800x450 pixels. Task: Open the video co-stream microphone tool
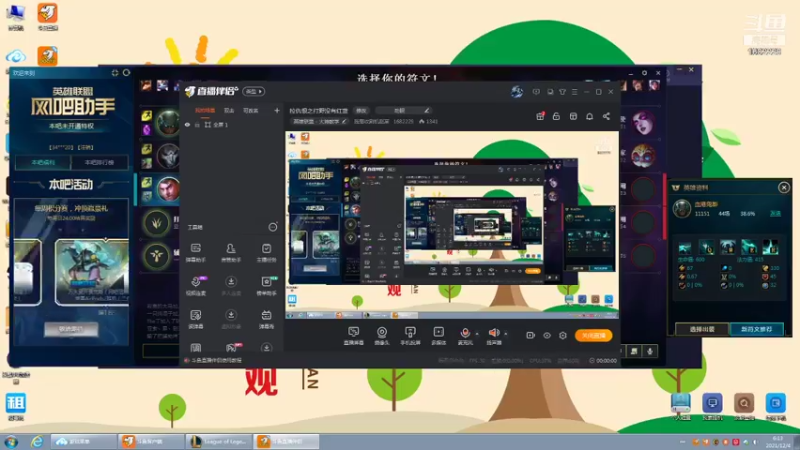(196, 286)
